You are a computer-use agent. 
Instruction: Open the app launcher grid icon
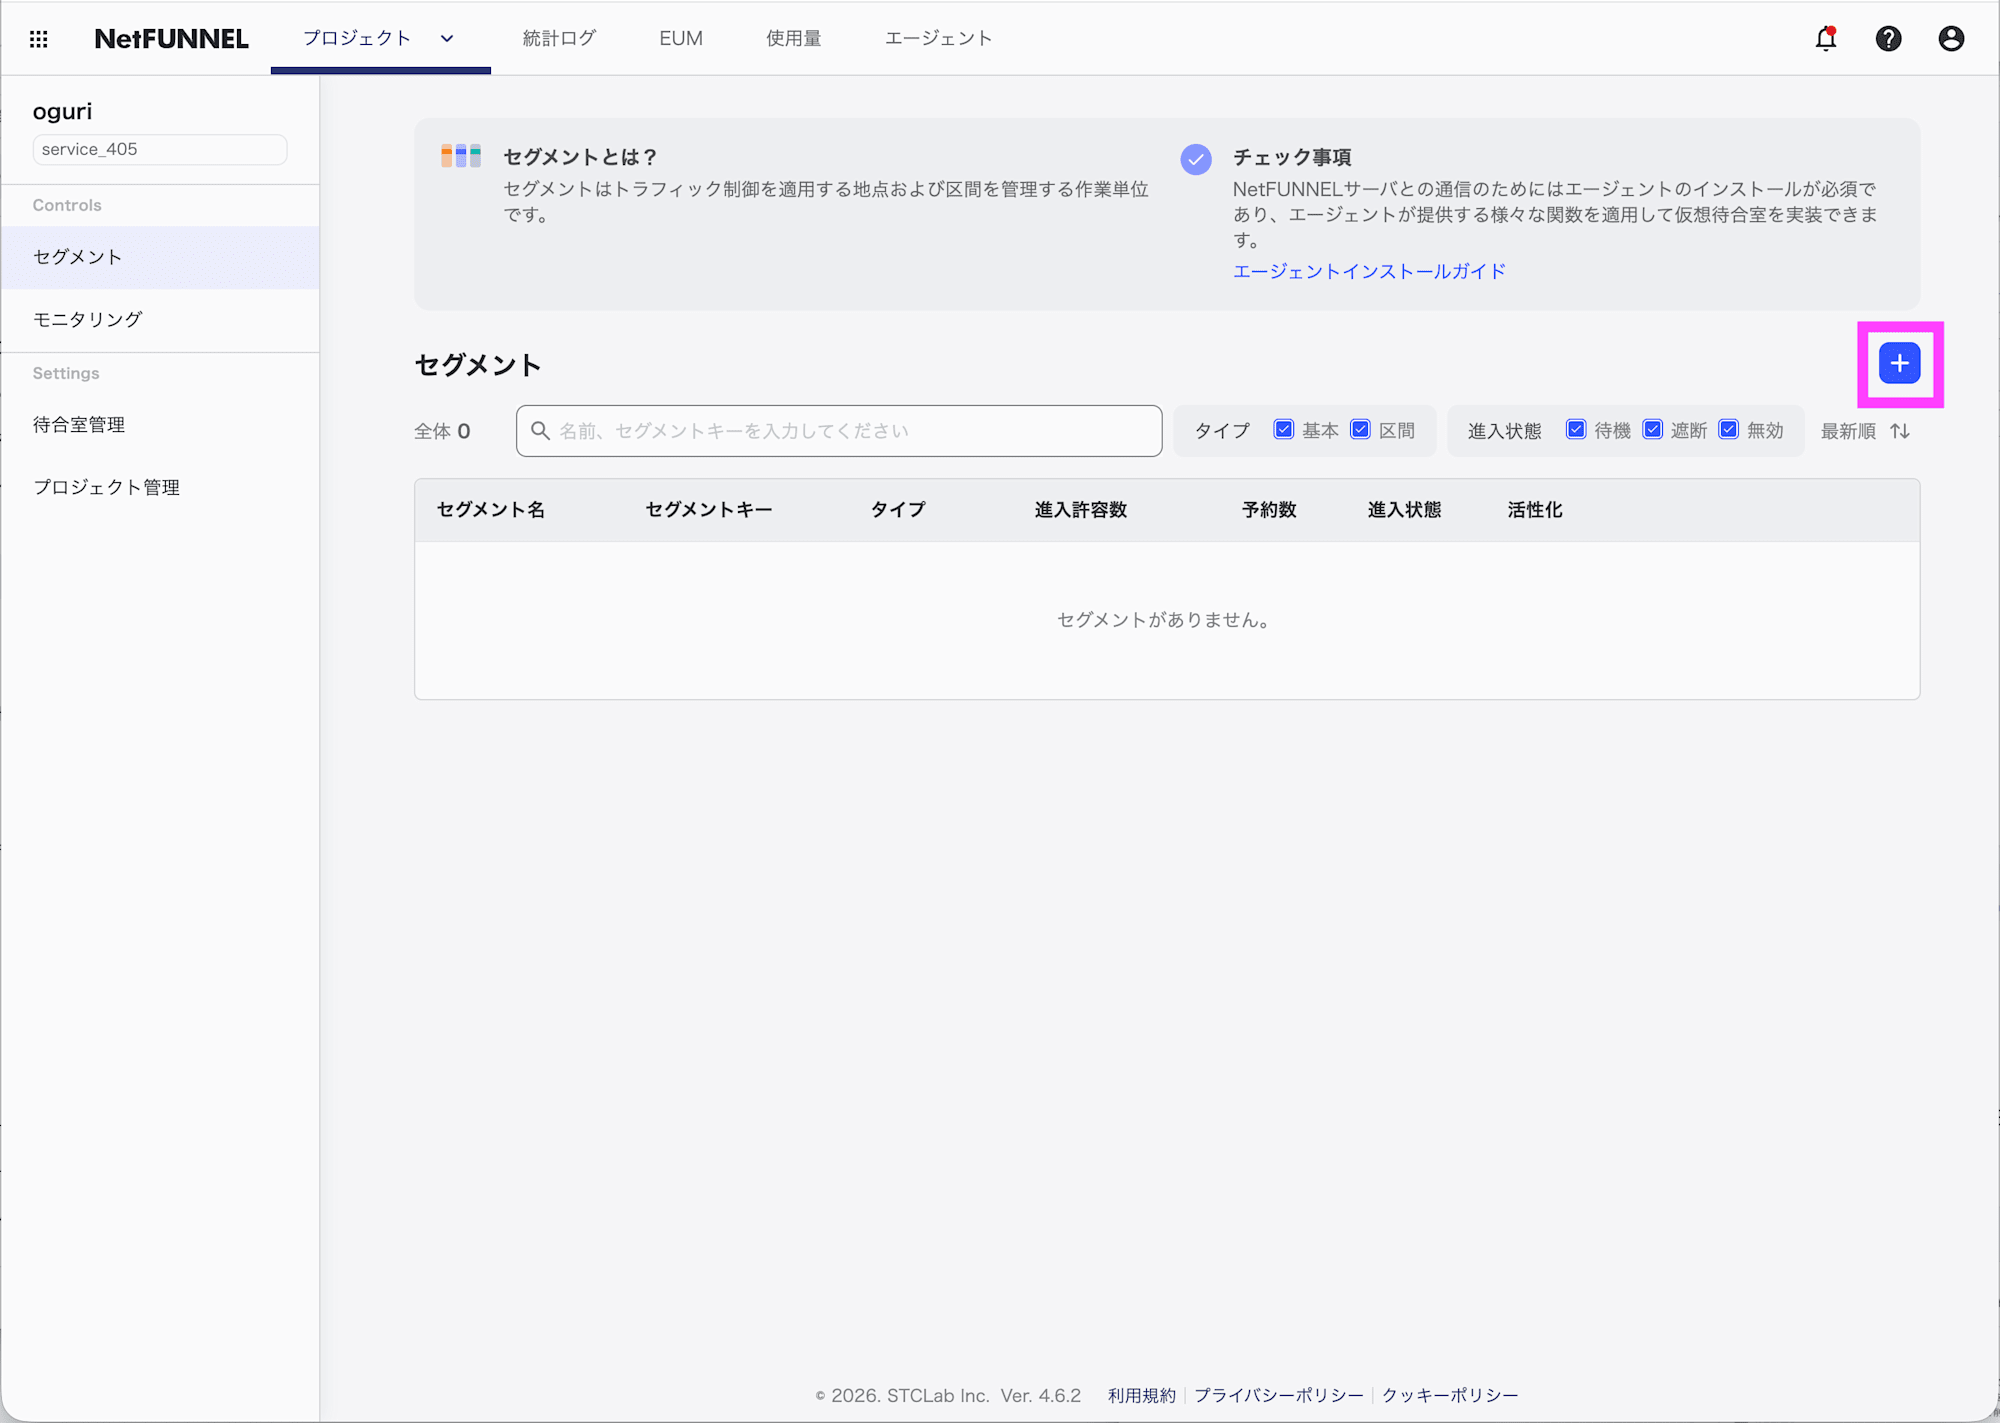pyautogui.click(x=39, y=38)
